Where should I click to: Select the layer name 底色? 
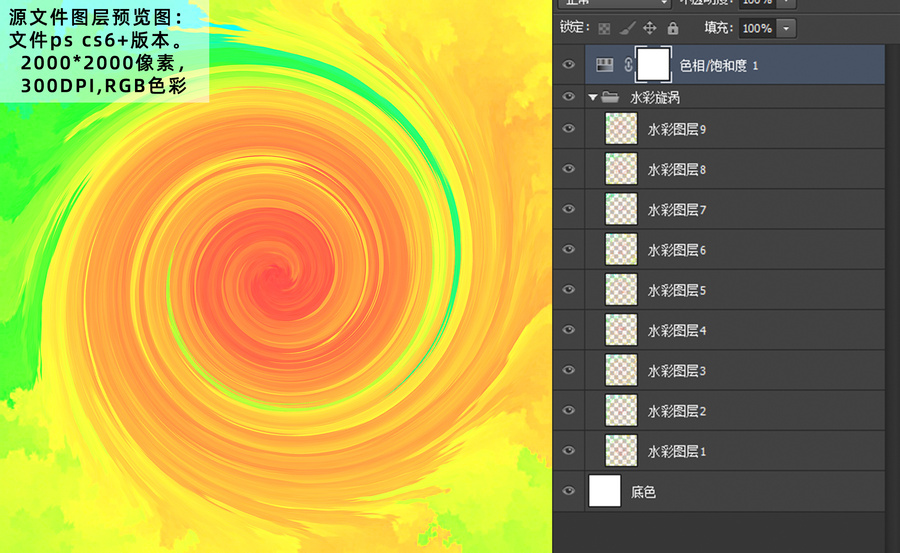tap(643, 492)
